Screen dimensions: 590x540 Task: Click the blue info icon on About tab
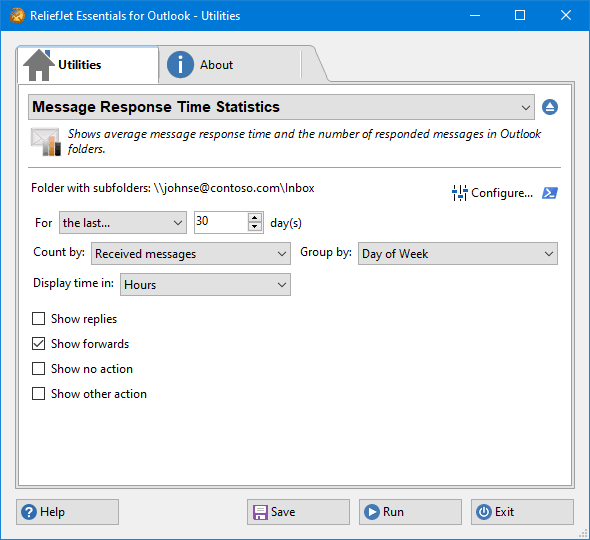pos(180,65)
